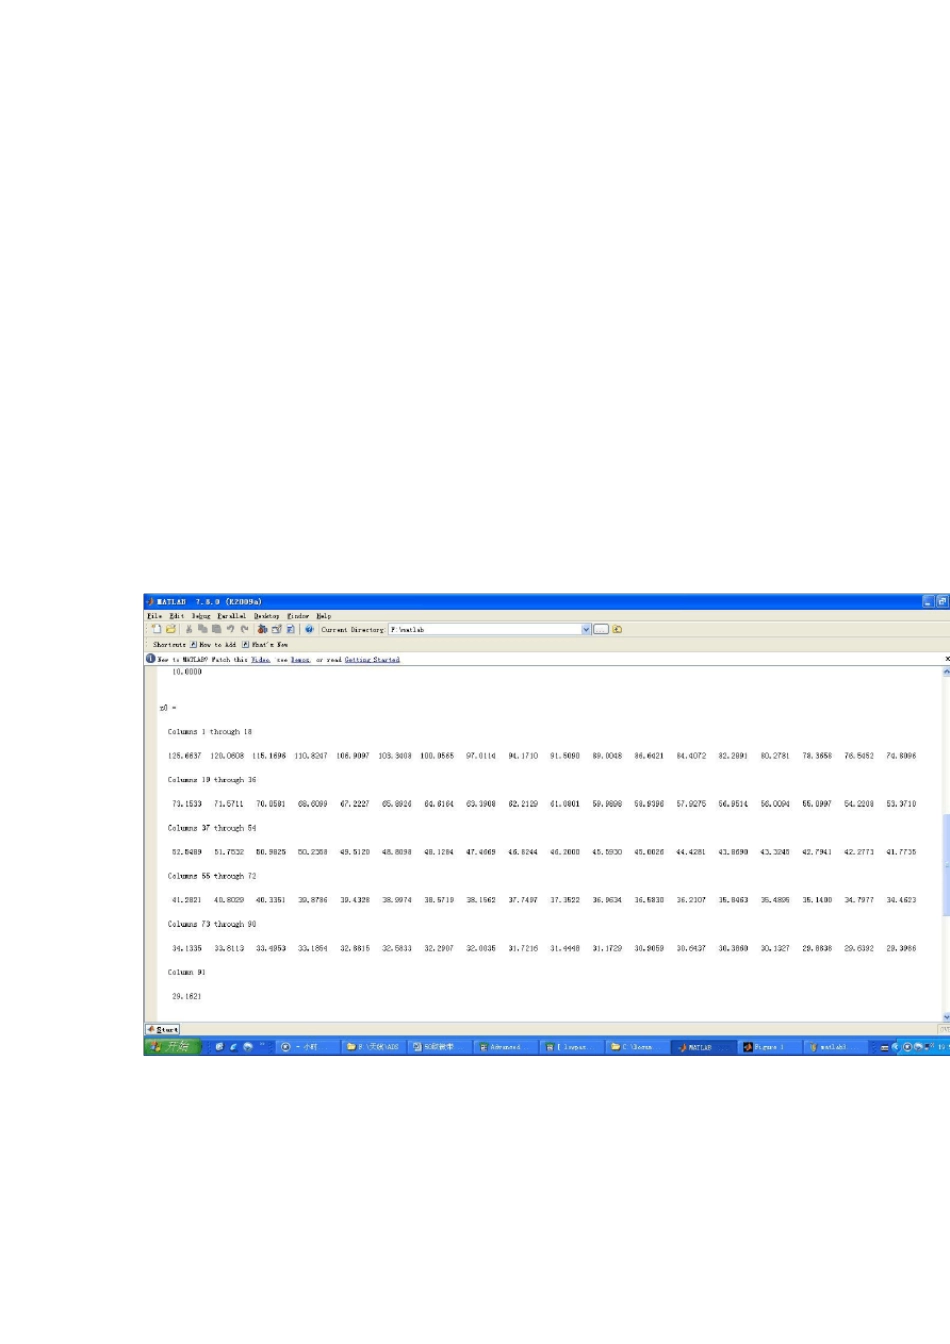950x1344 pixels.
Task: Click the last value of the Columns 1 through 18 row
Action: point(901,756)
